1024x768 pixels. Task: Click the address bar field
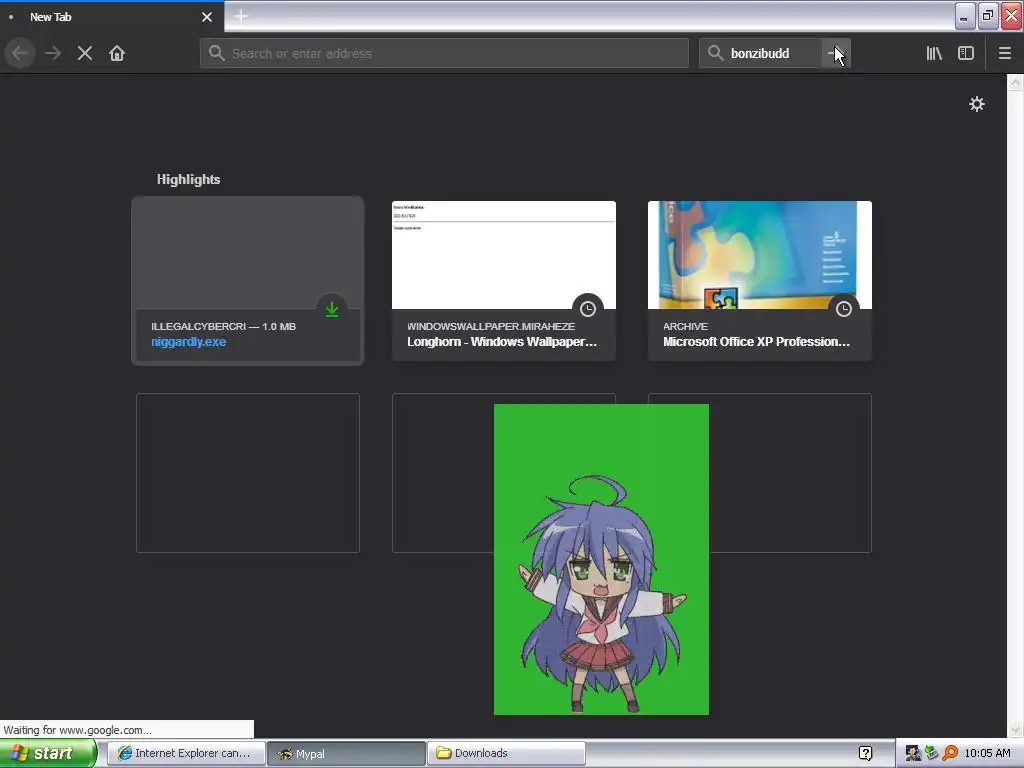pyautogui.click(x=444, y=53)
